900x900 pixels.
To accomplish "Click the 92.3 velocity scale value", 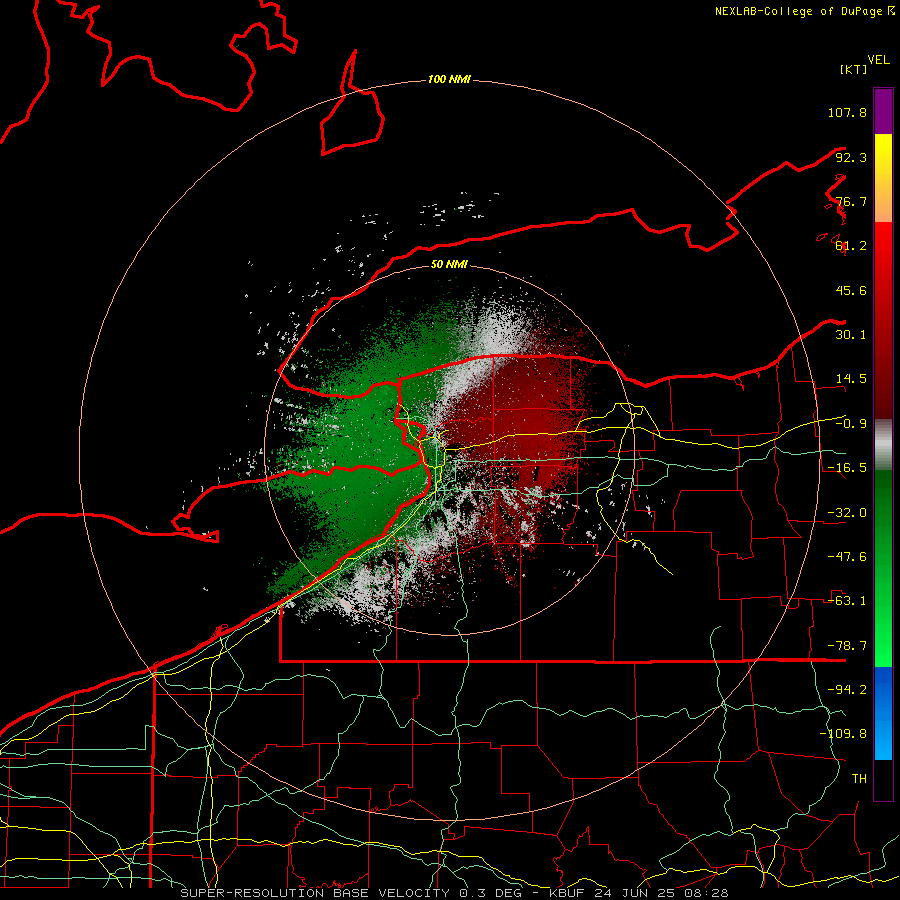I will click(x=851, y=157).
